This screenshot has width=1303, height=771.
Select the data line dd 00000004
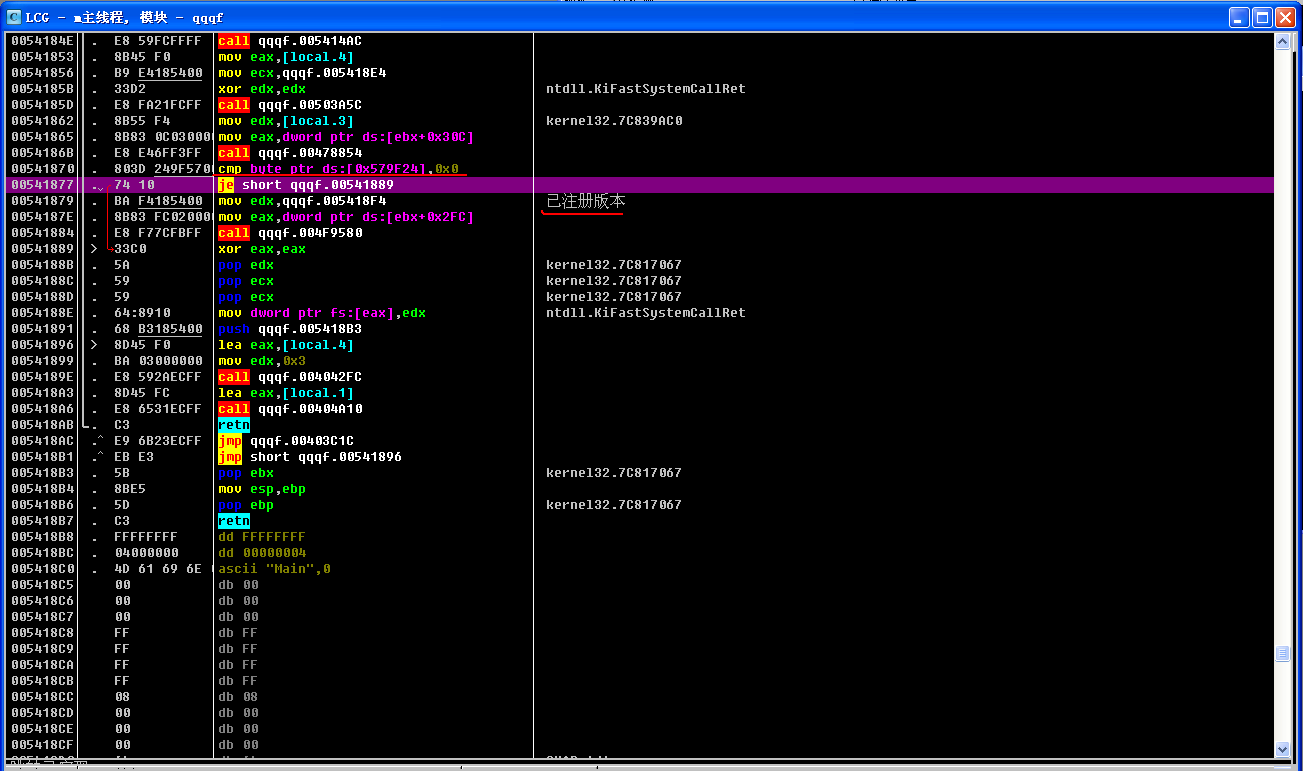[262, 553]
